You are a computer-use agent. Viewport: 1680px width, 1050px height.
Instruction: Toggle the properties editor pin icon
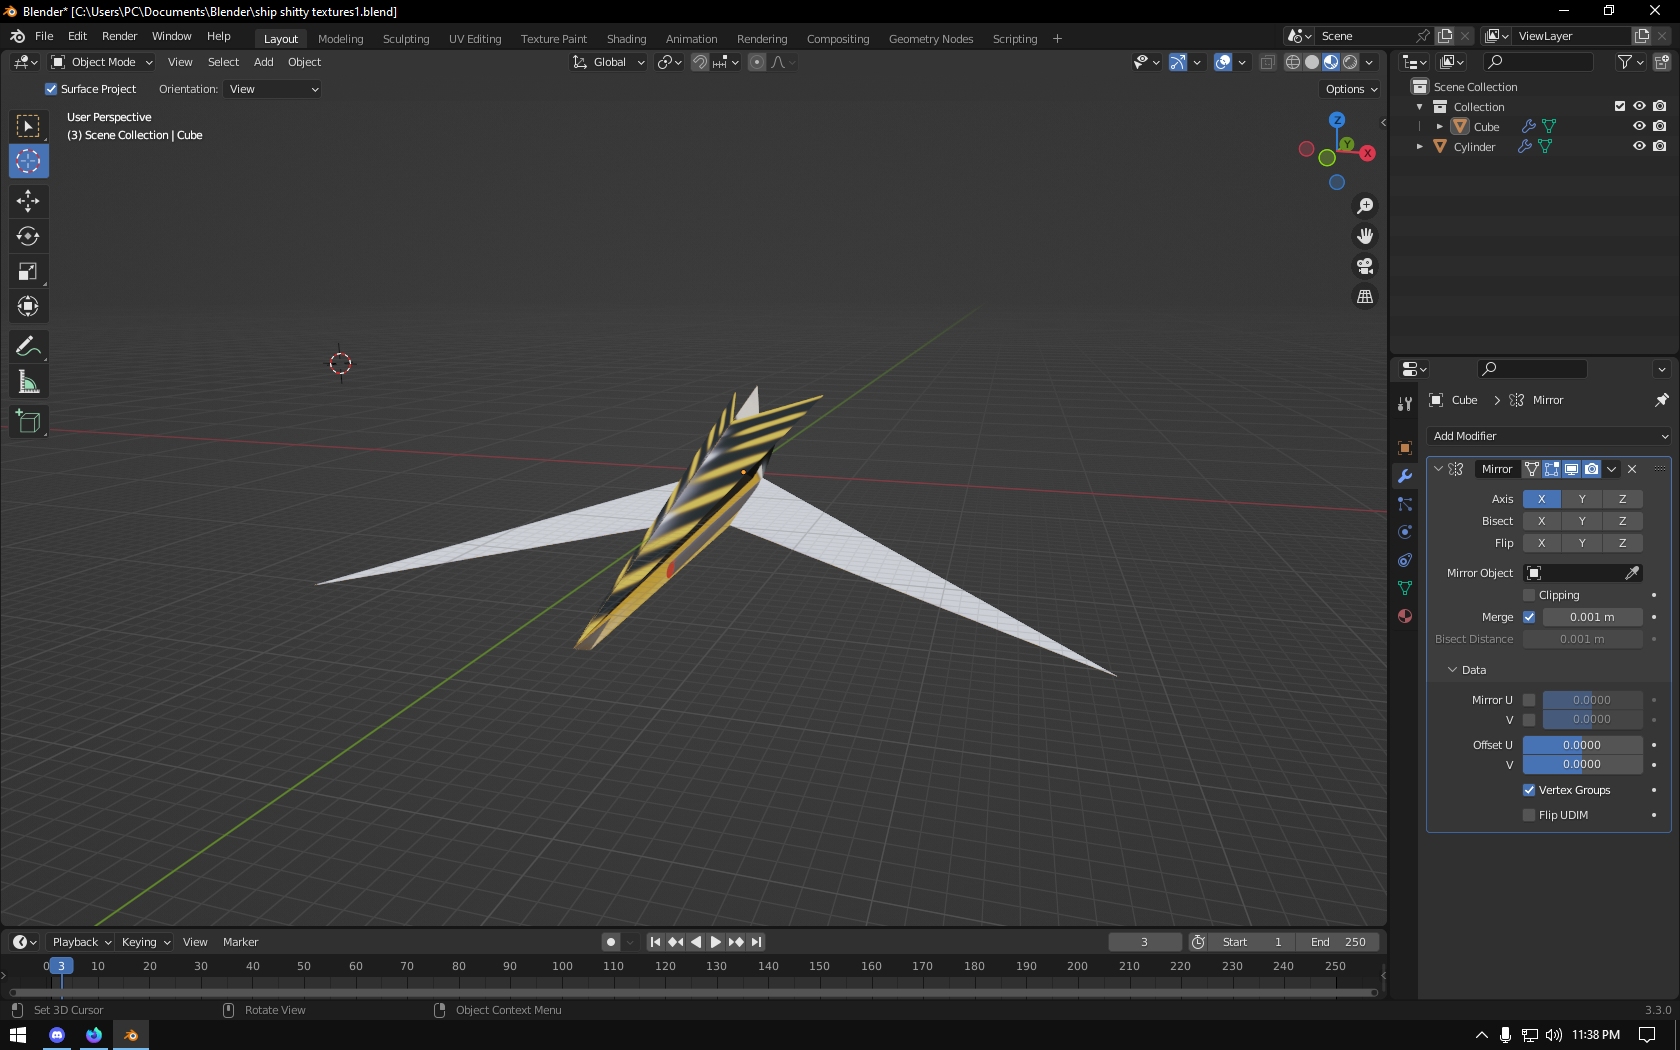1661,400
